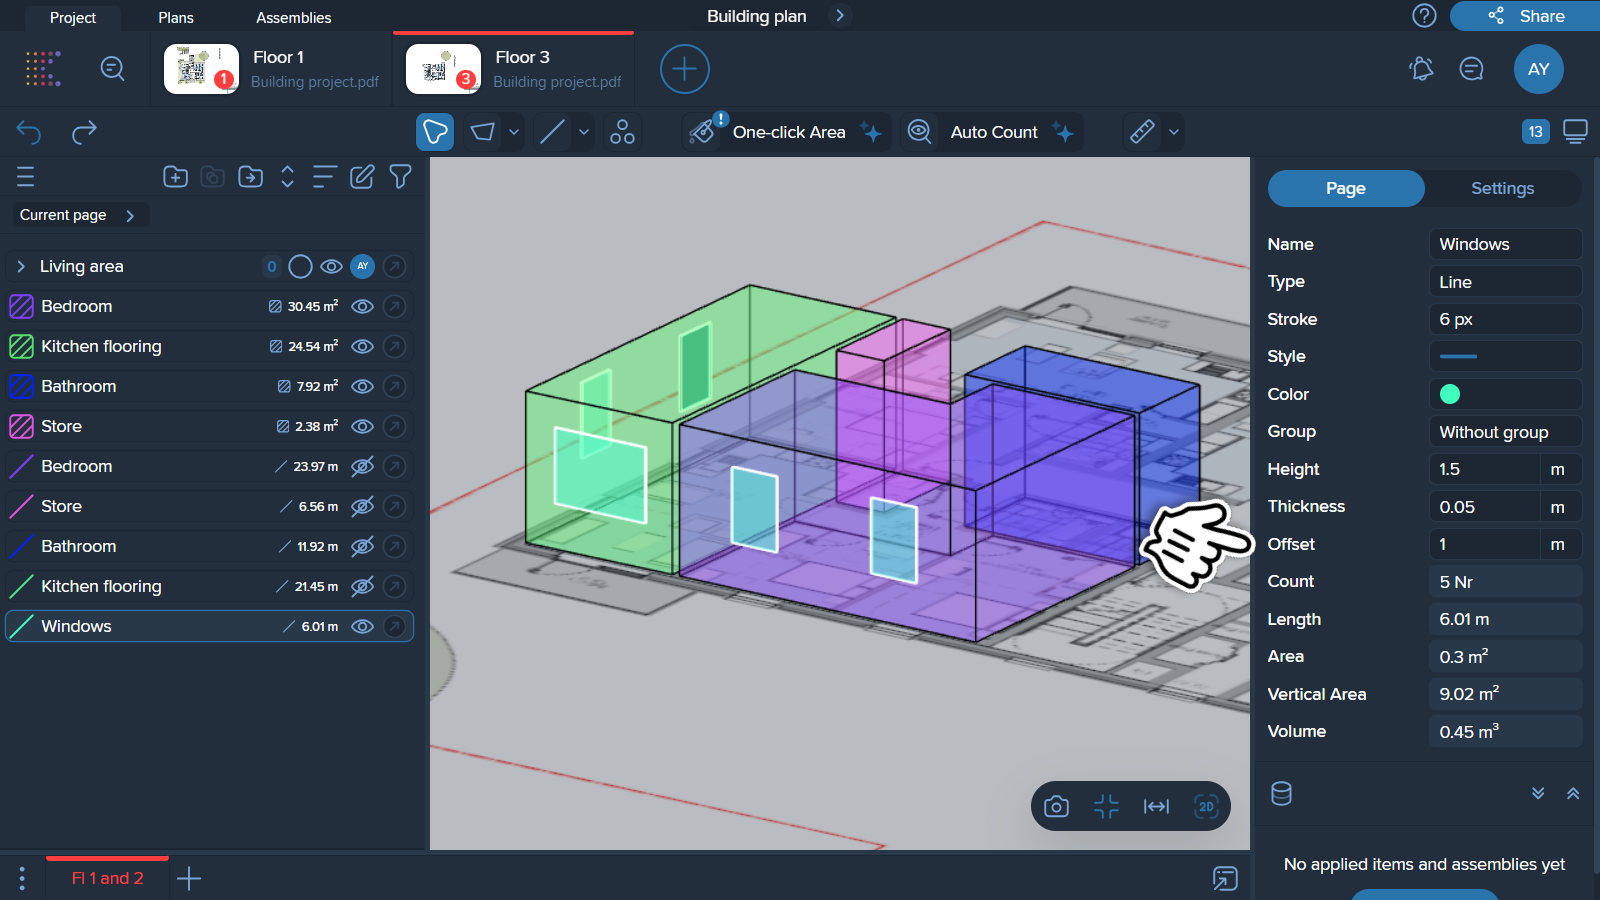Image resolution: width=1600 pixels, height=900 pixels.
Task: Open the help question mark
Action: tap(1424, 16)
